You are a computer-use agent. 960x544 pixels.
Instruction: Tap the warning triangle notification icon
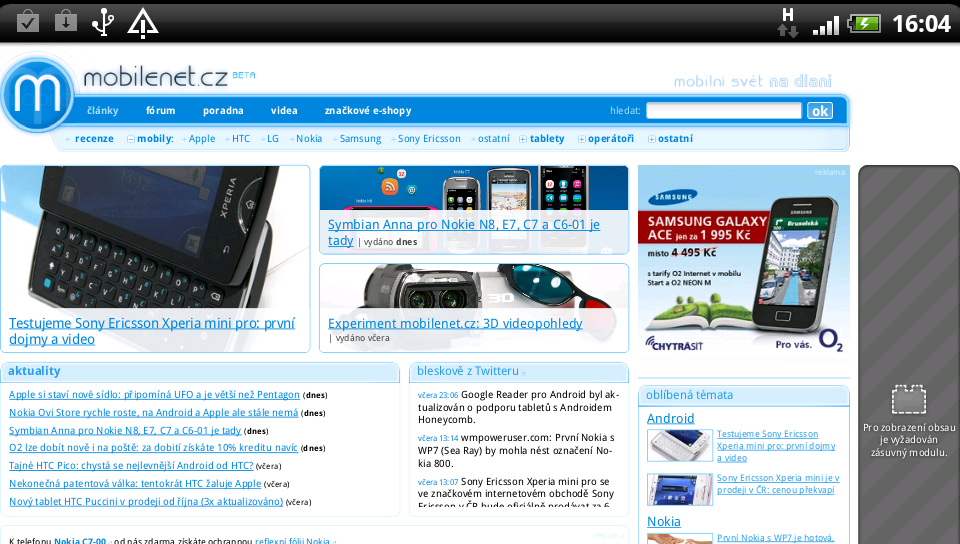143,22
